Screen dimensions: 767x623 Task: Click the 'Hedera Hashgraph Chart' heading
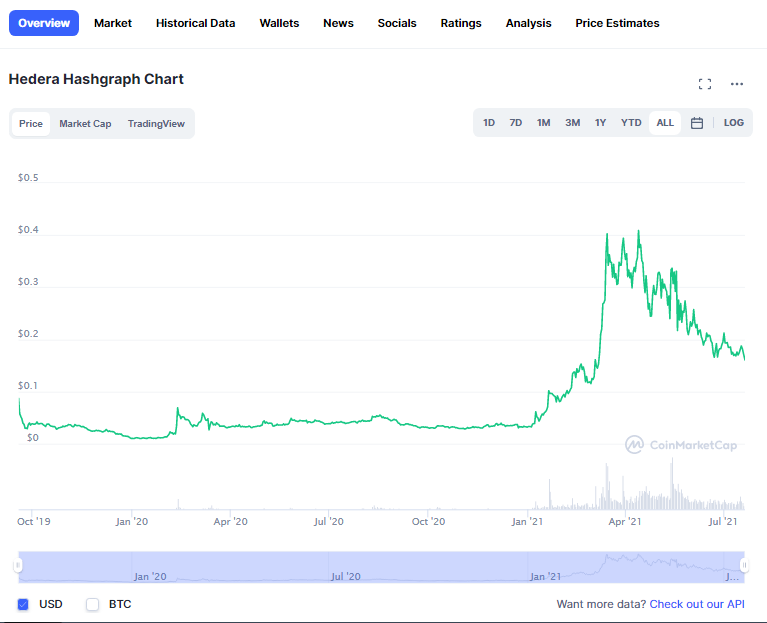(x=96, y=79)
